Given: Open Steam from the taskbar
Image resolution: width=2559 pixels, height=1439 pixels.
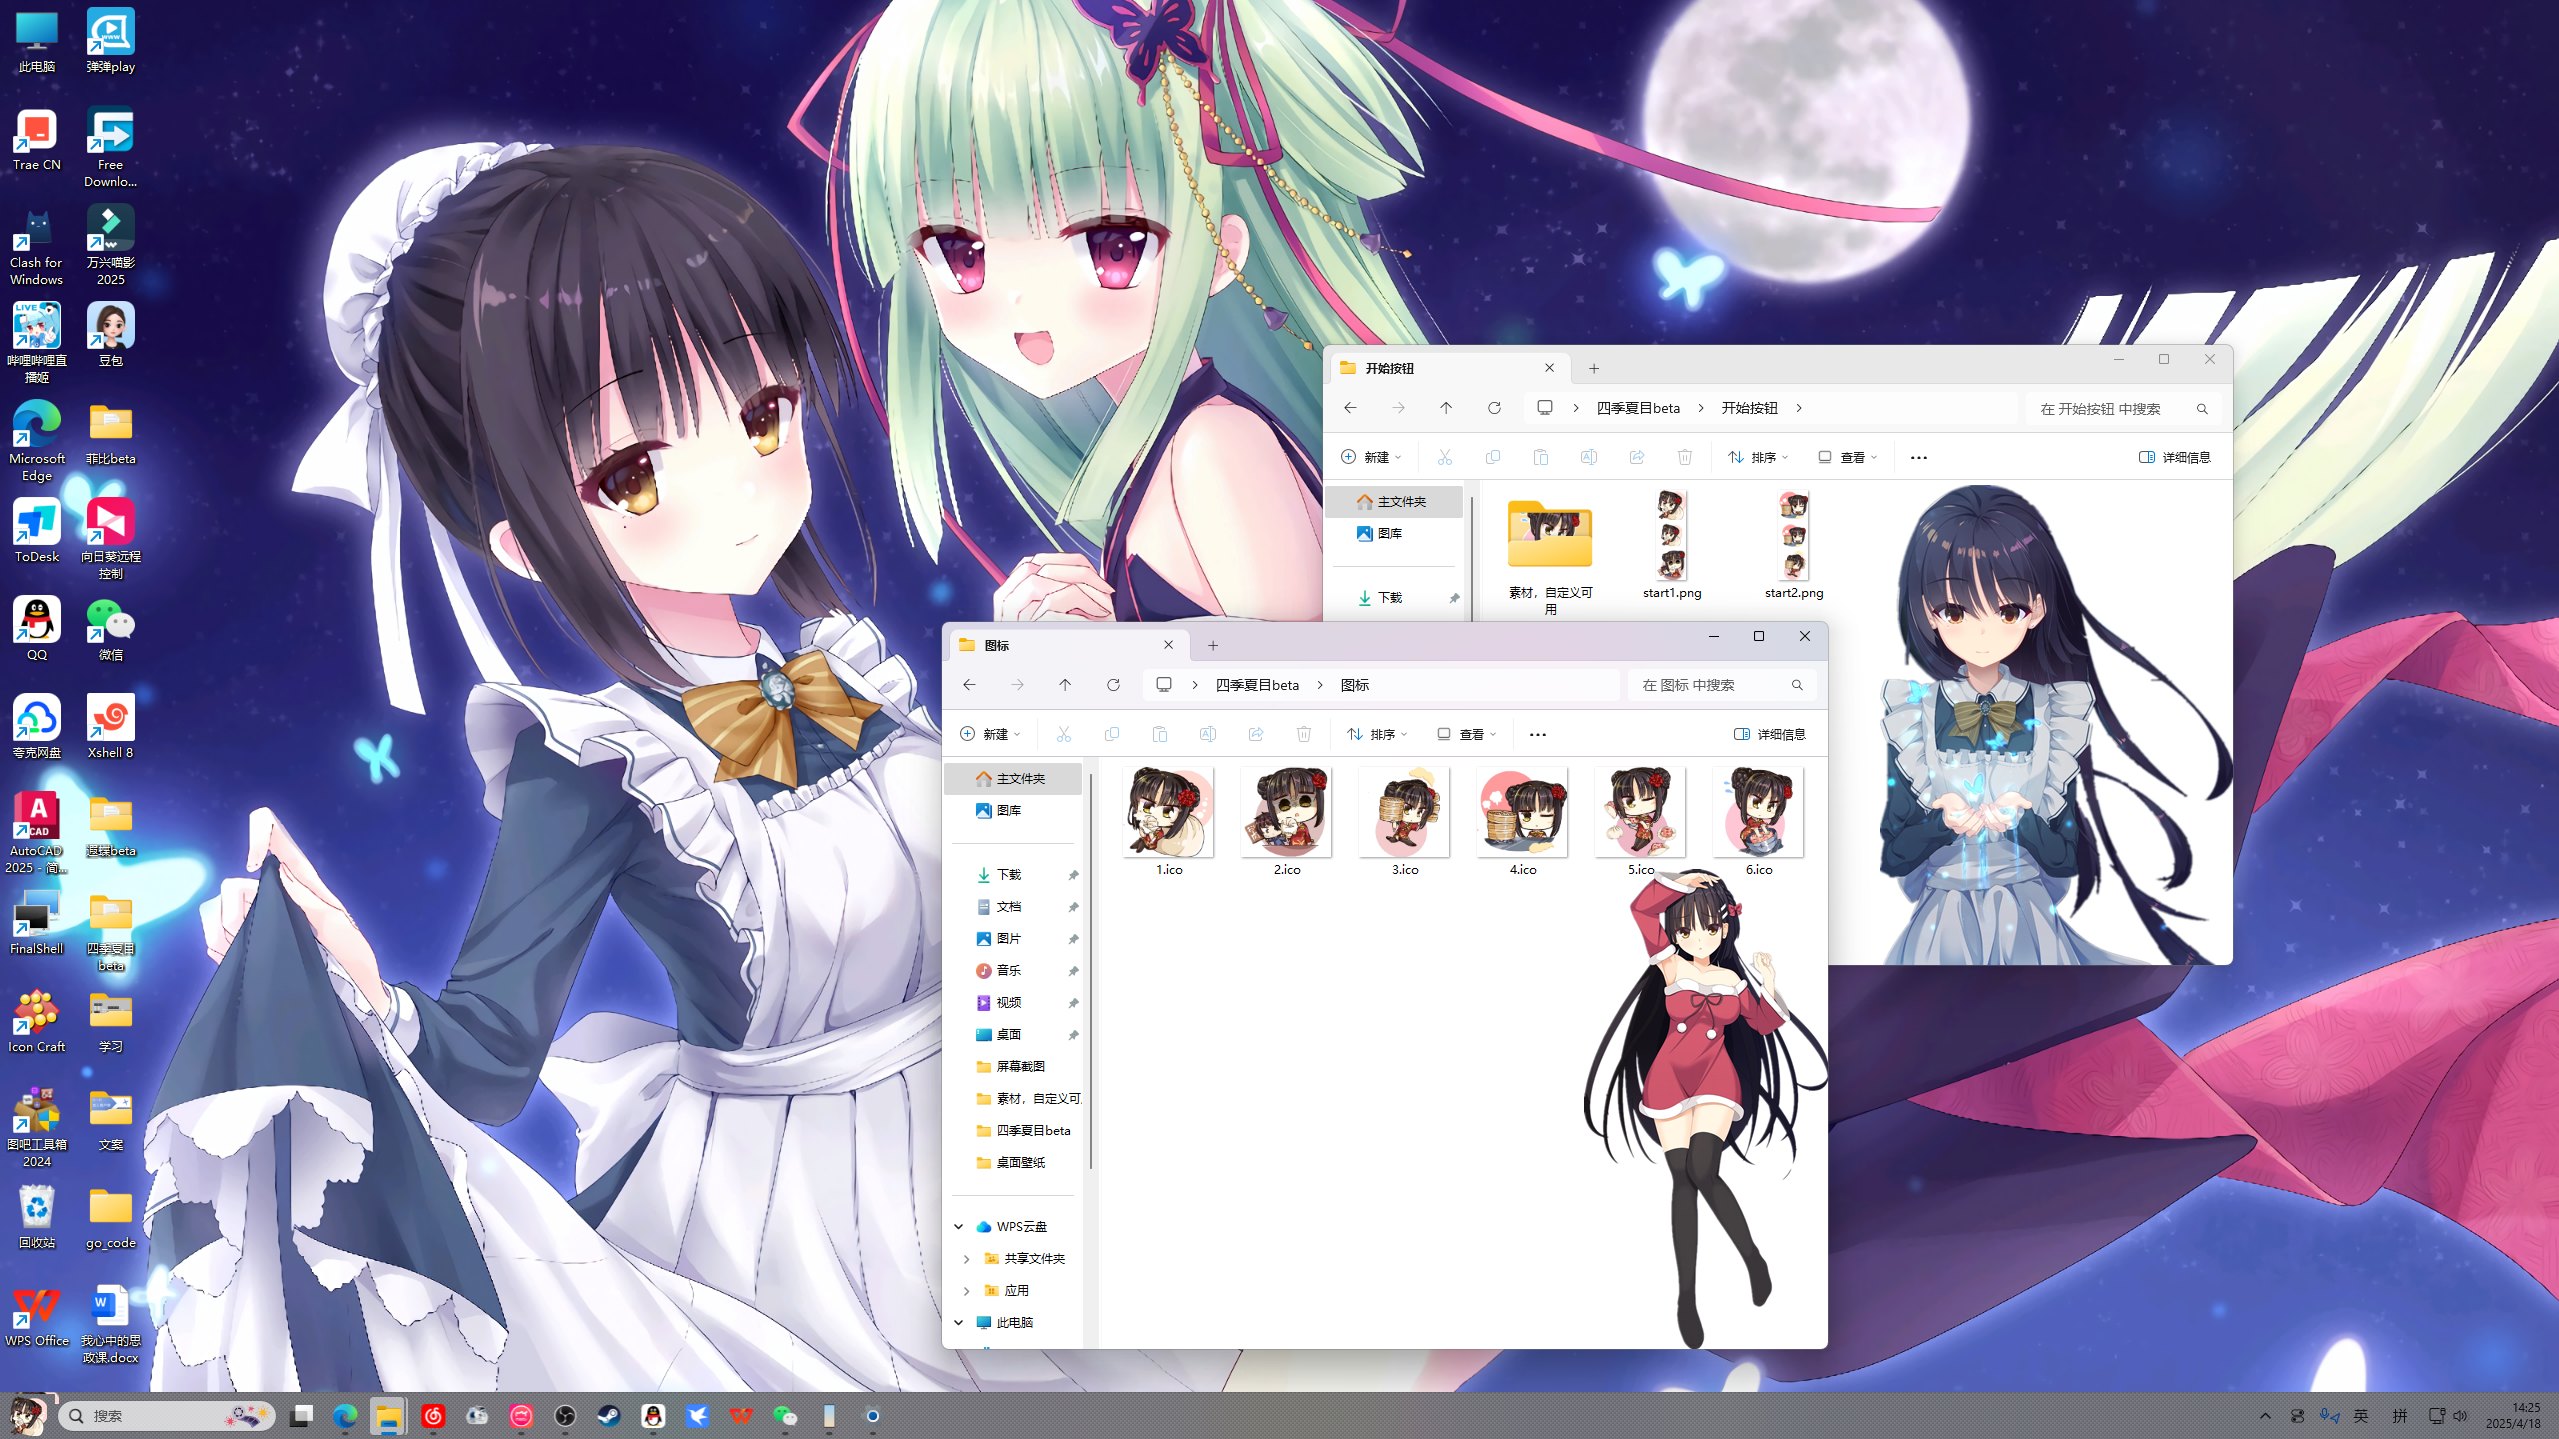Looking at the screenshot, I should (x=609, y=1416).
